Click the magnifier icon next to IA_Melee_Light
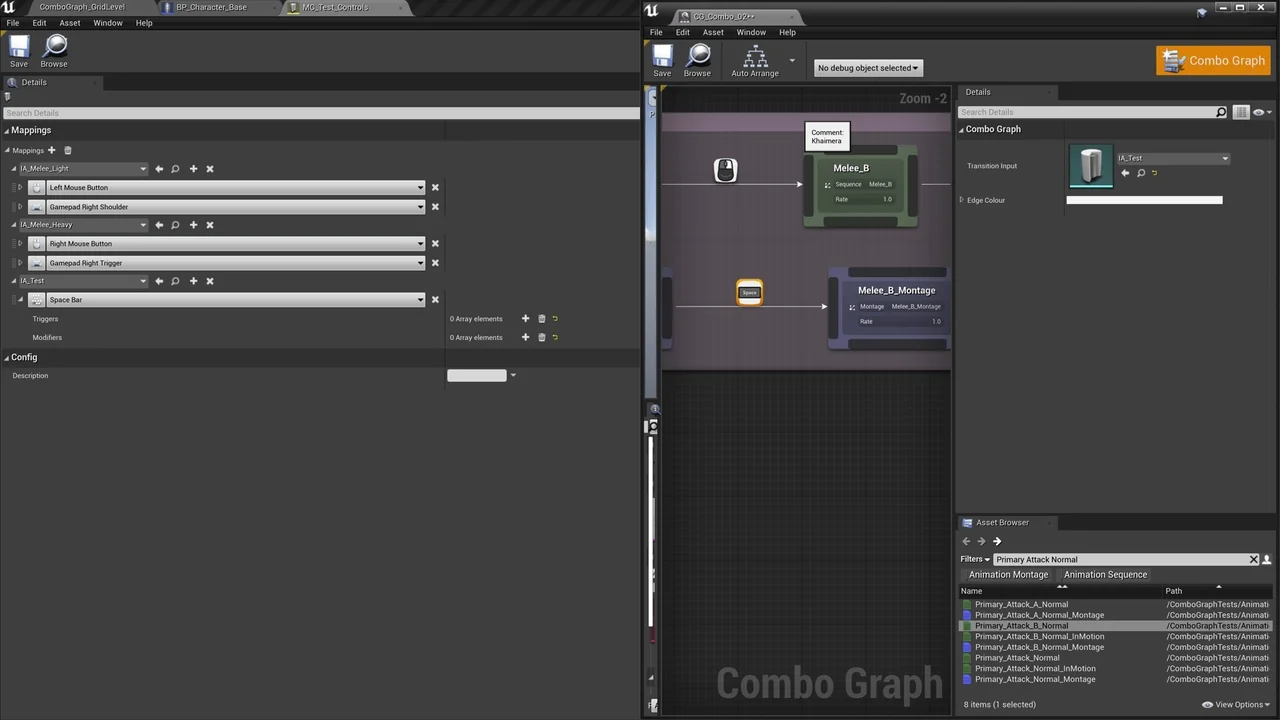The width and height of the screenshot is (1280, 720). click(174, 168)
